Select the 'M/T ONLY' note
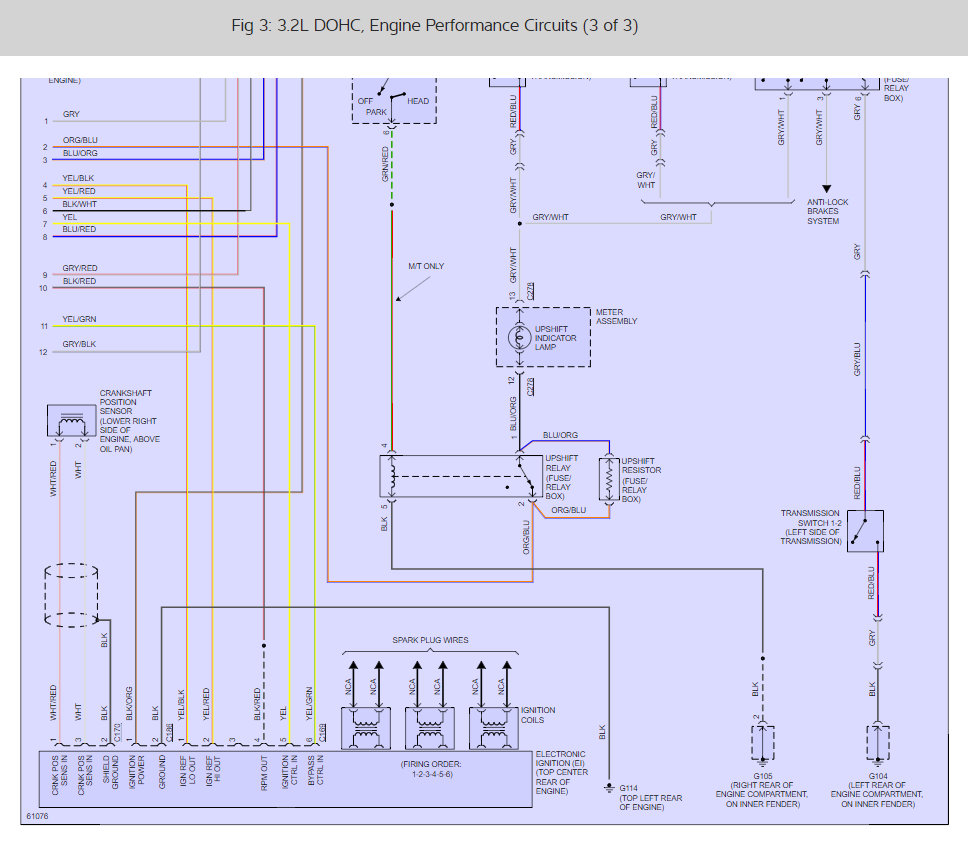Screen dimensions: 968x842 click(x=426, y=266)
